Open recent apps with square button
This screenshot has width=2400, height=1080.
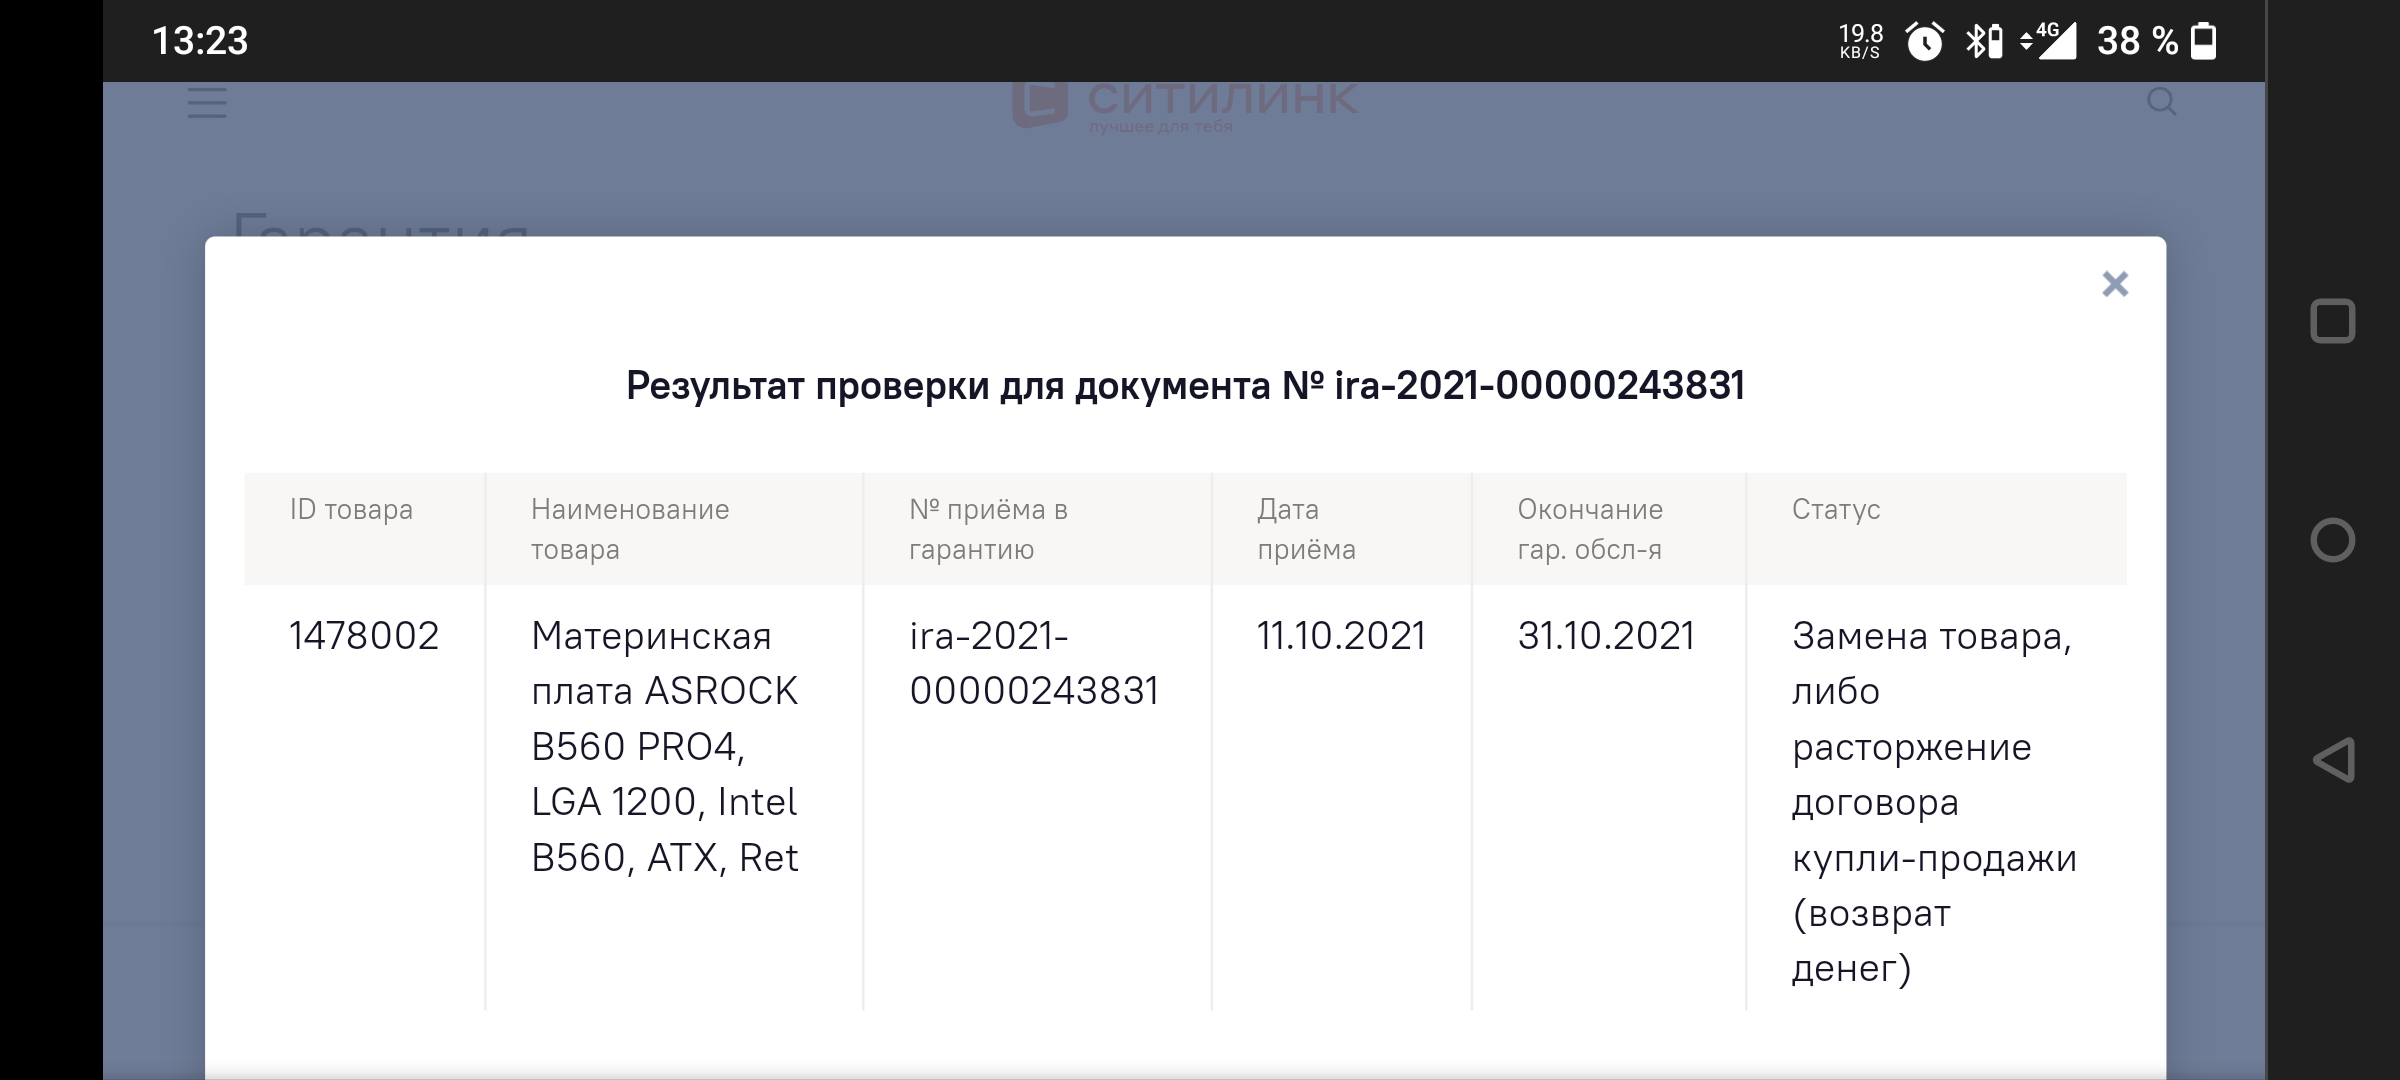2332,322
